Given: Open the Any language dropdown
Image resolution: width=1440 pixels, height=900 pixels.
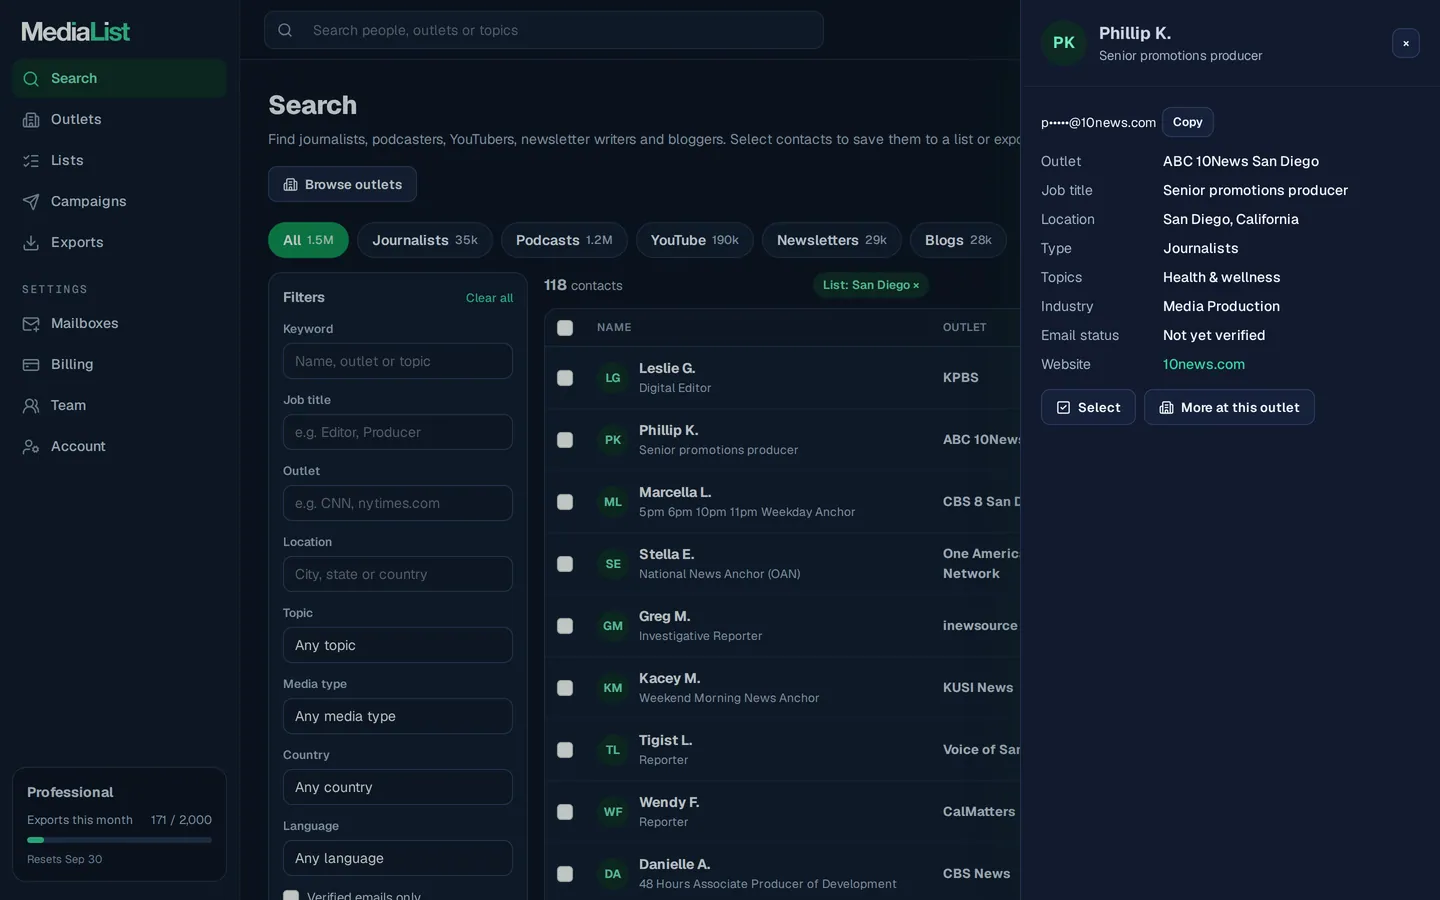Looking at the screenshot, I should click(x=398, y=858).
